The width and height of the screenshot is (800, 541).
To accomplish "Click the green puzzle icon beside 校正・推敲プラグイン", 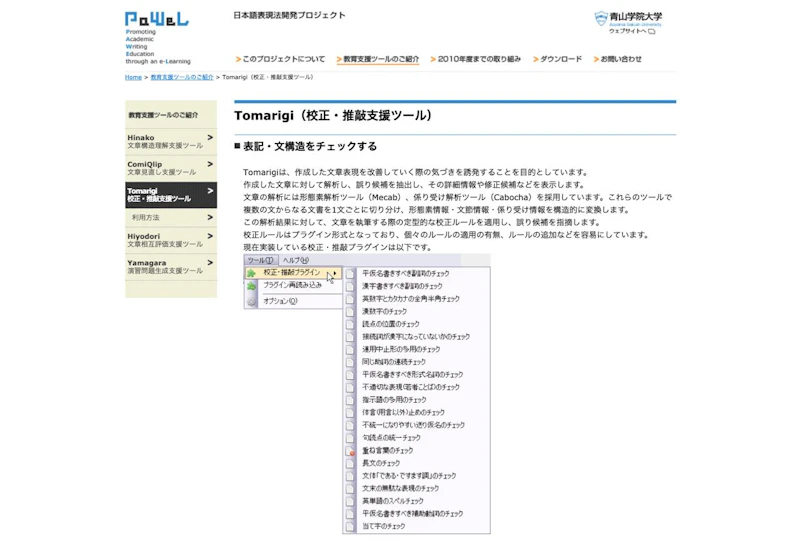I will tap(251, 273).
